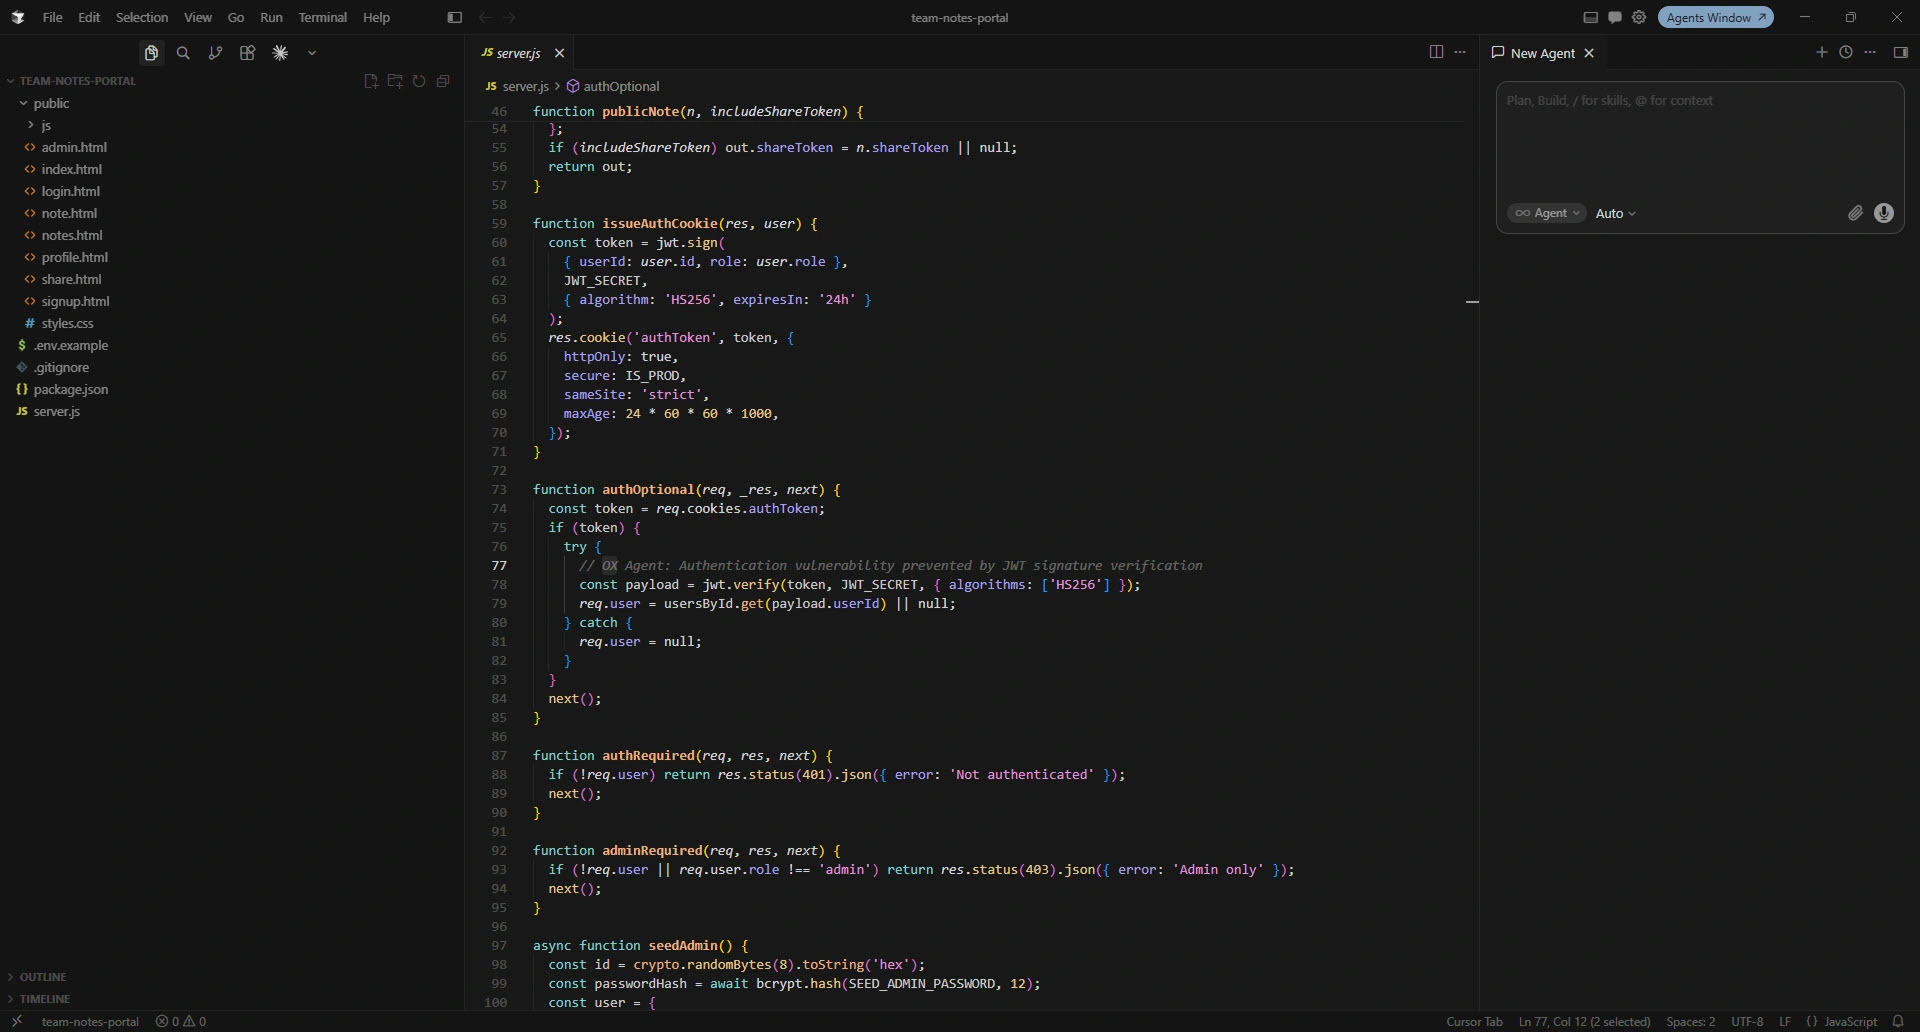Close the server.js editor tab
Viewport: 1920px width, 1032px height.
tap(559, 53)
